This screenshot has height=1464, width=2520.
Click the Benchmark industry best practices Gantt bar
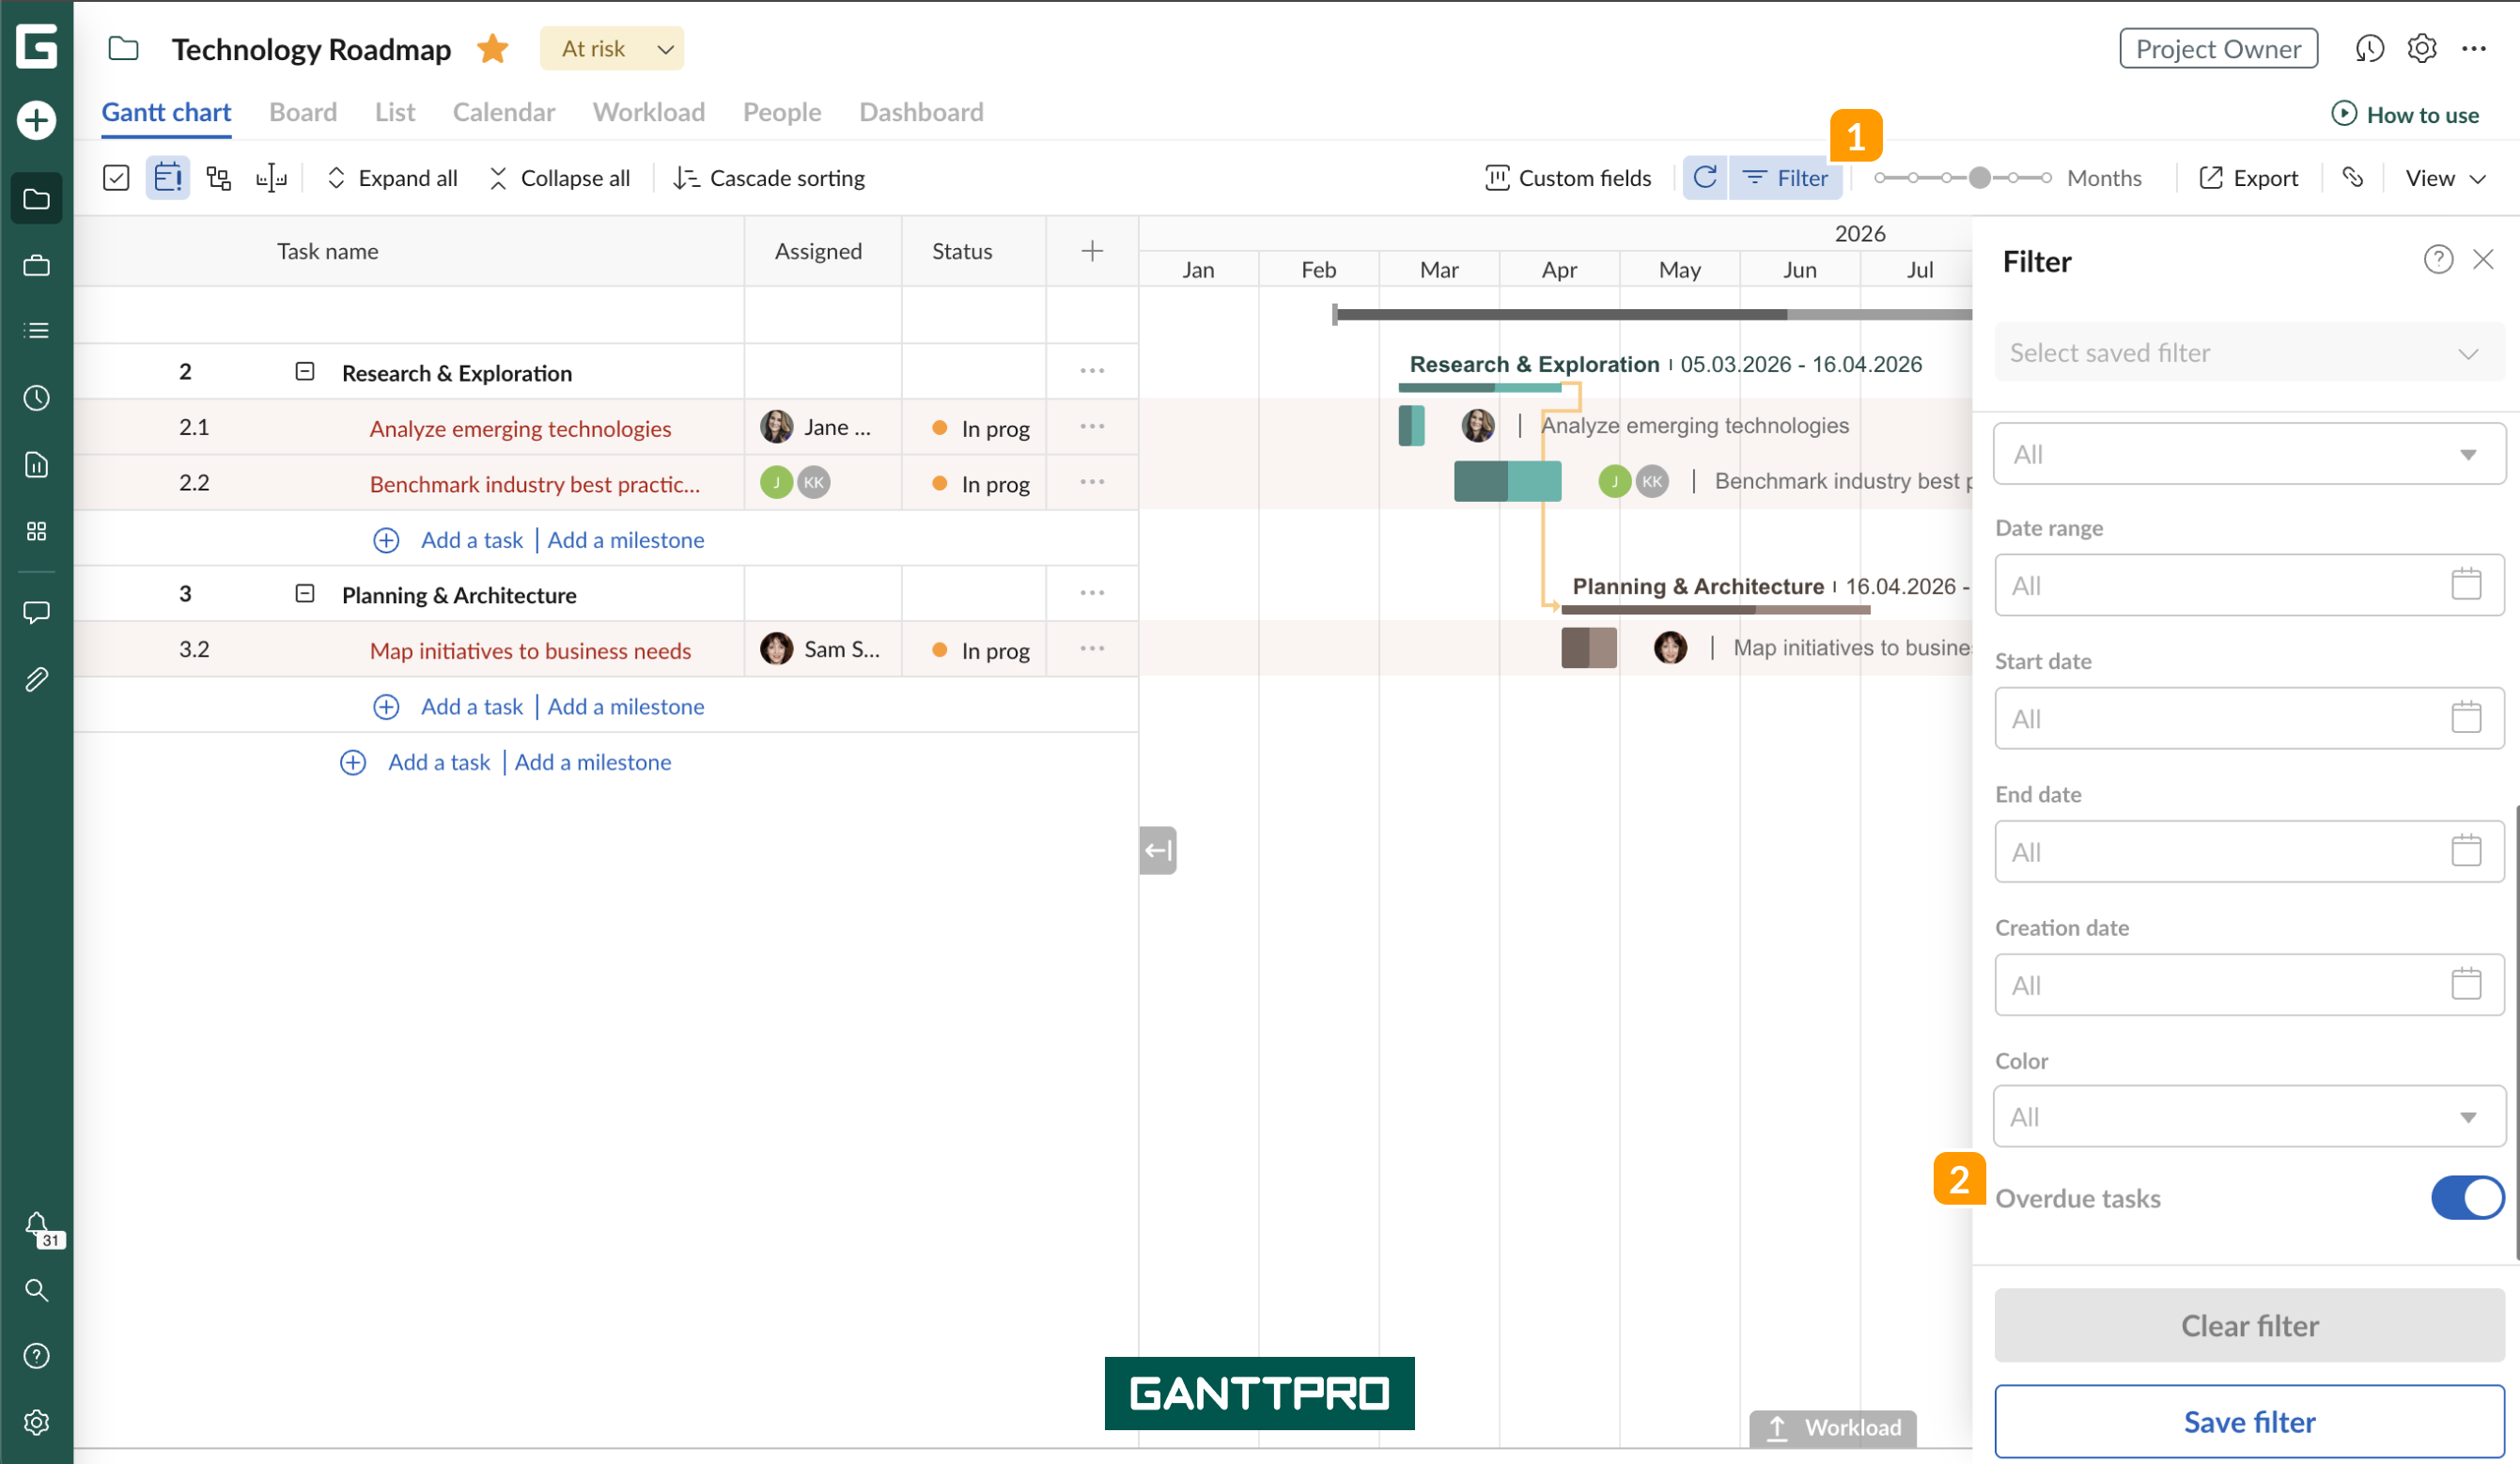coord(1507,481)
